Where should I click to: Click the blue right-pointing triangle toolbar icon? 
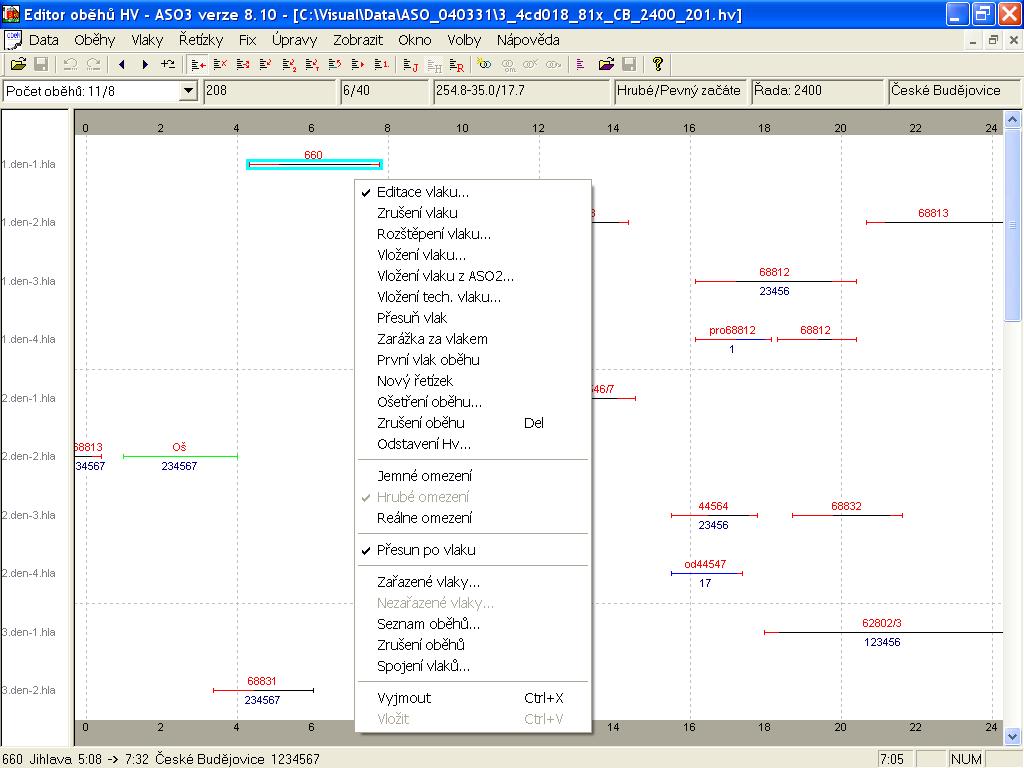(145, 64)
